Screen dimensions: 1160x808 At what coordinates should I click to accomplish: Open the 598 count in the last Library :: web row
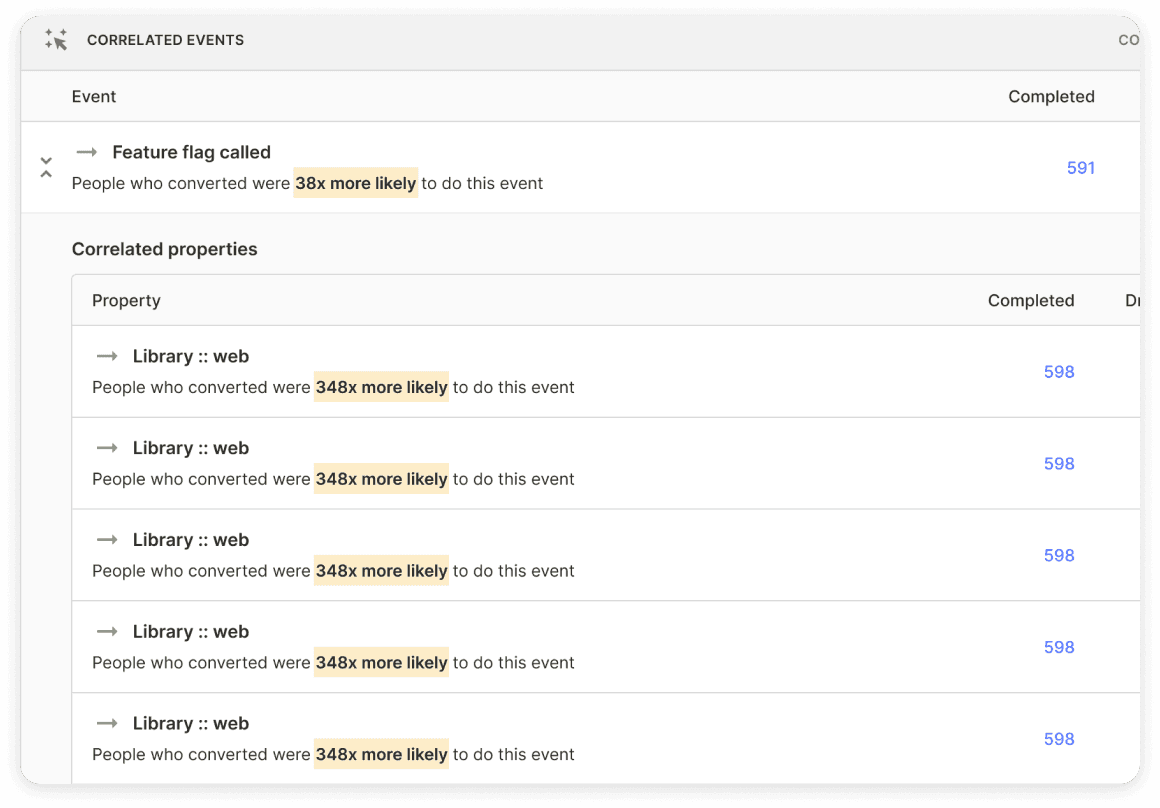1058,739
